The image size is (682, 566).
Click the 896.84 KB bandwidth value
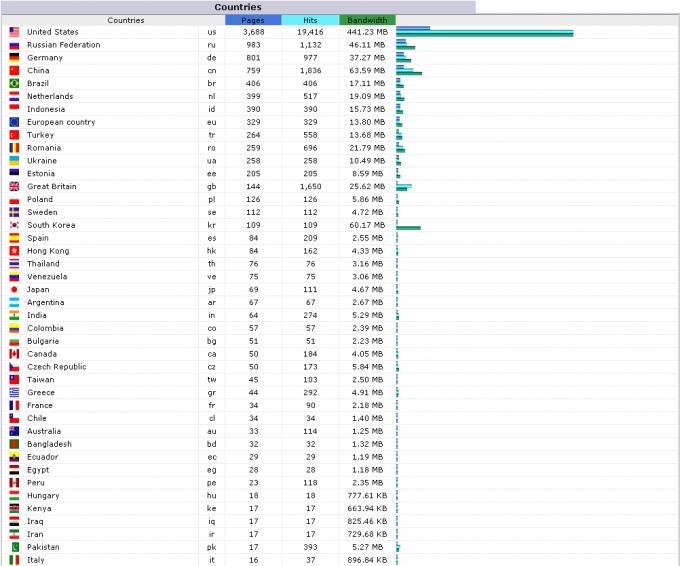[x=367, y=560]
